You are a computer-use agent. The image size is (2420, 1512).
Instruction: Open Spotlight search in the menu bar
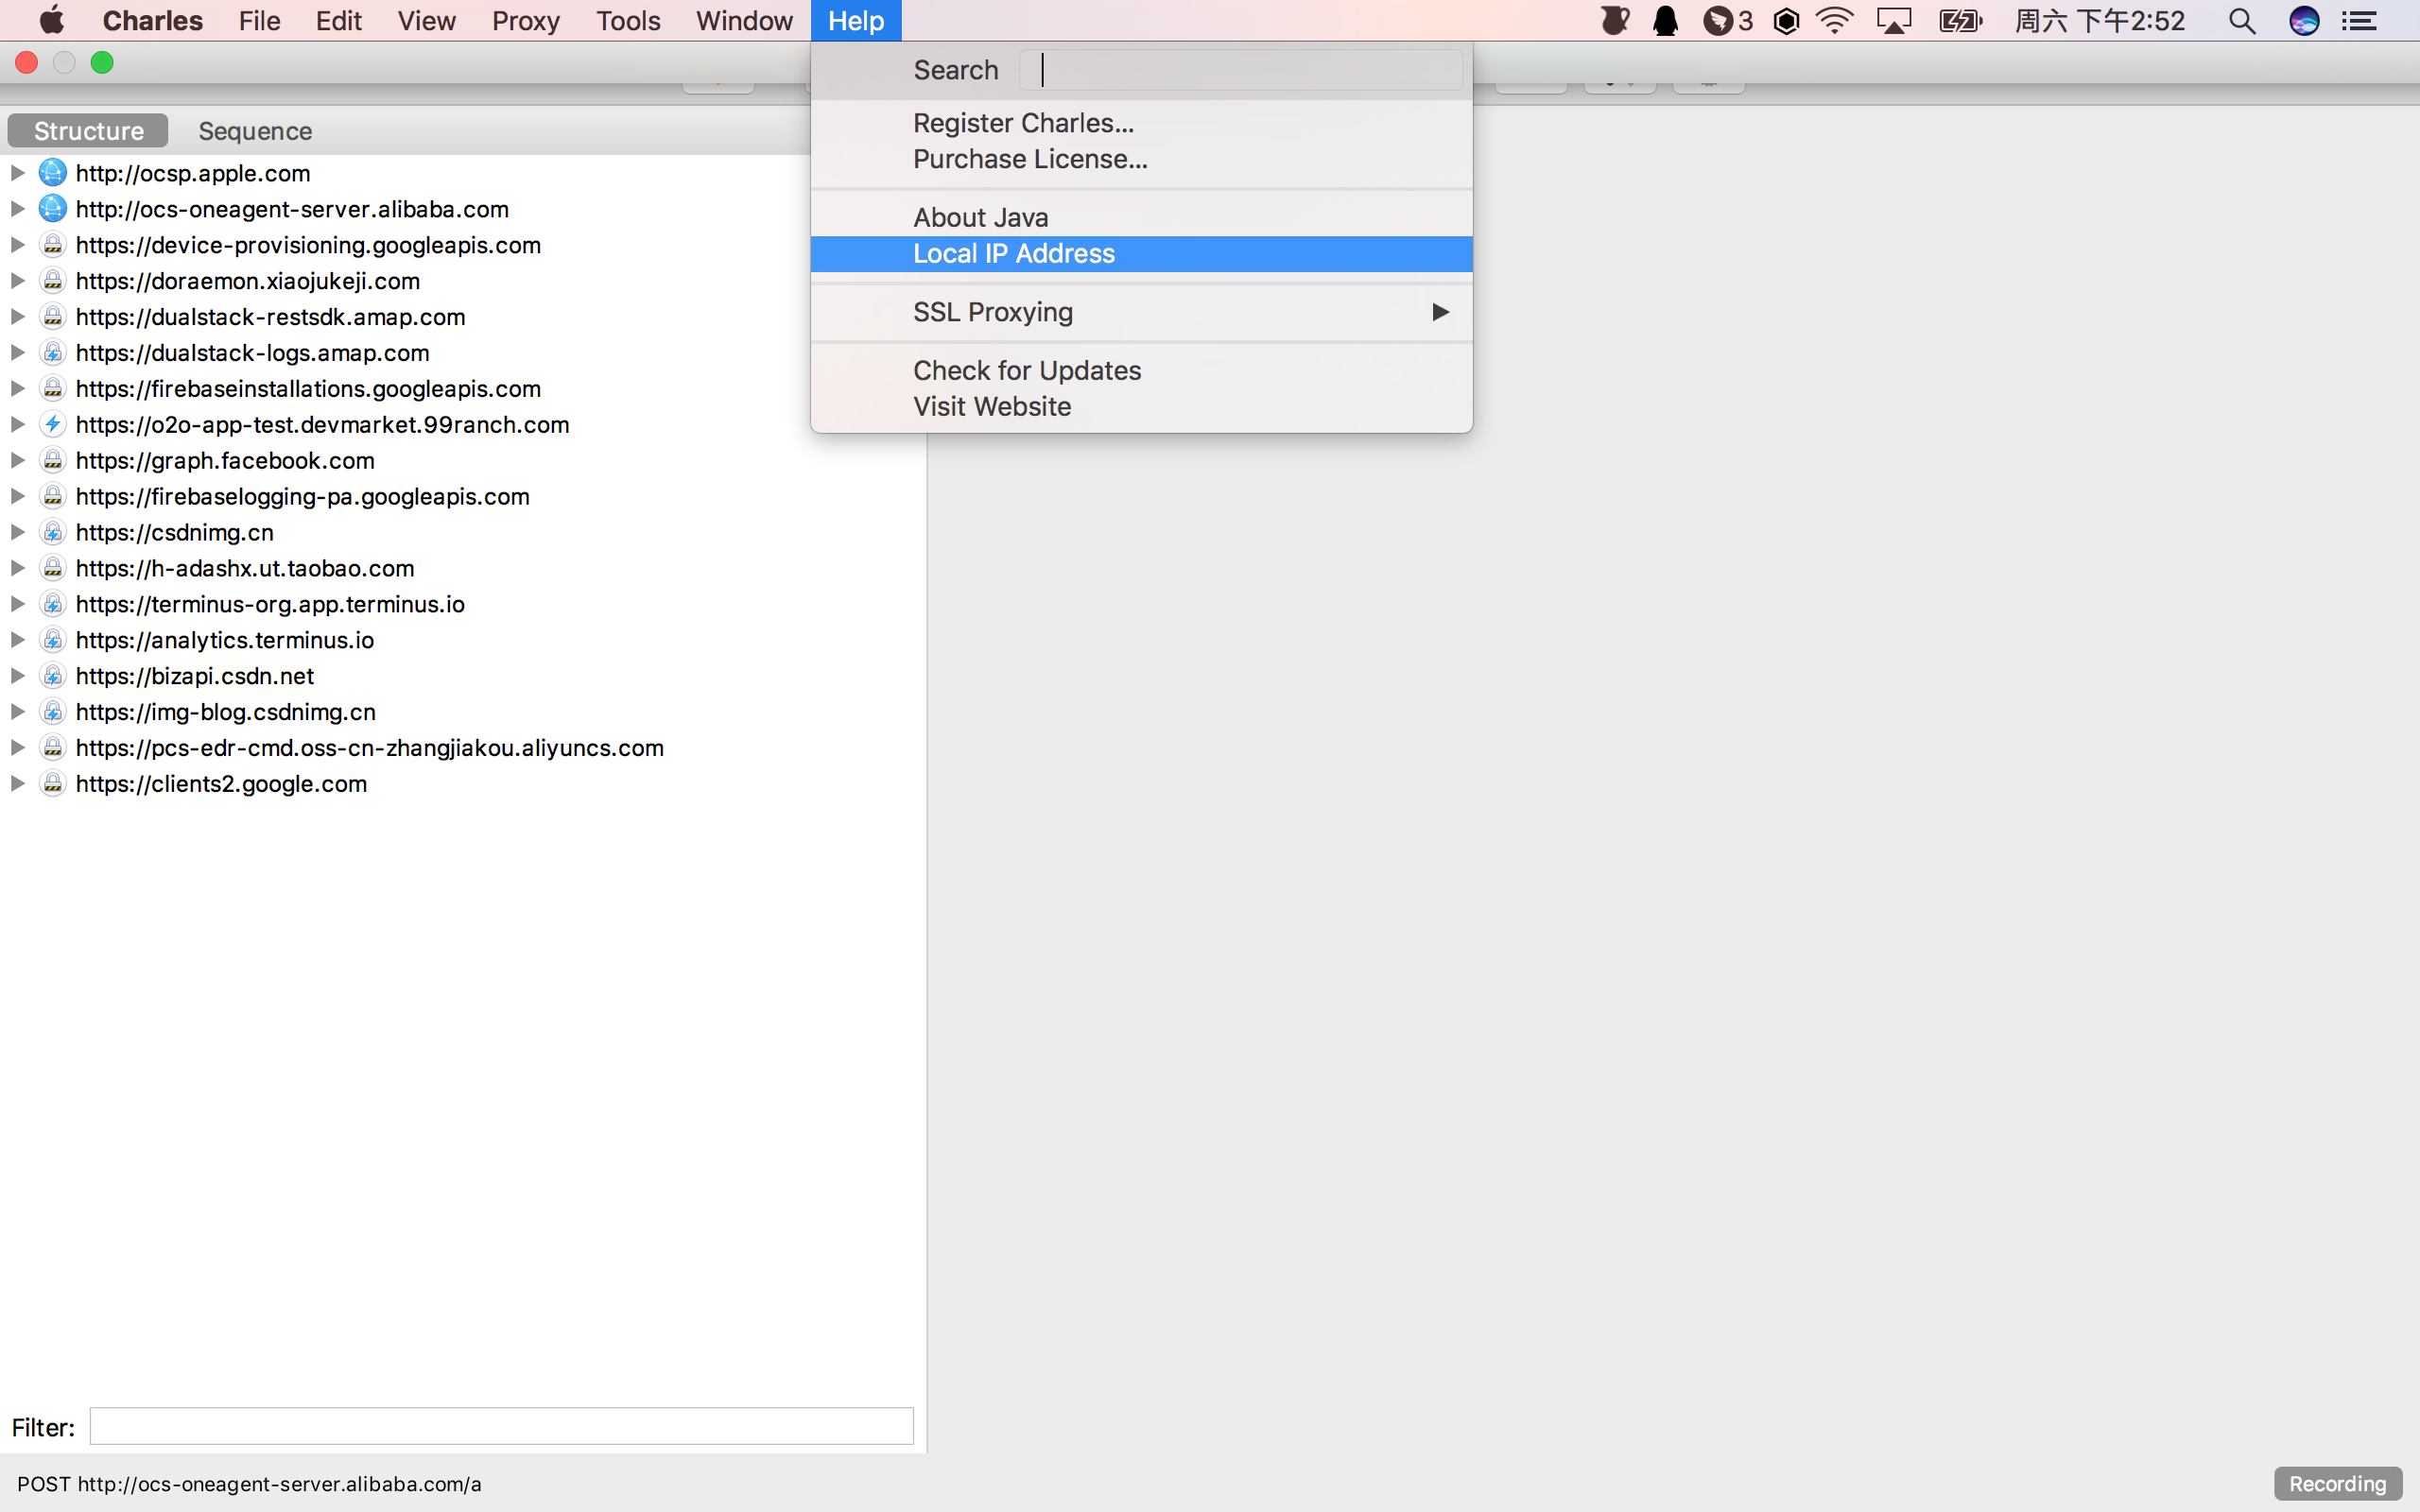pyautogui.click(x=2242, y=21)
